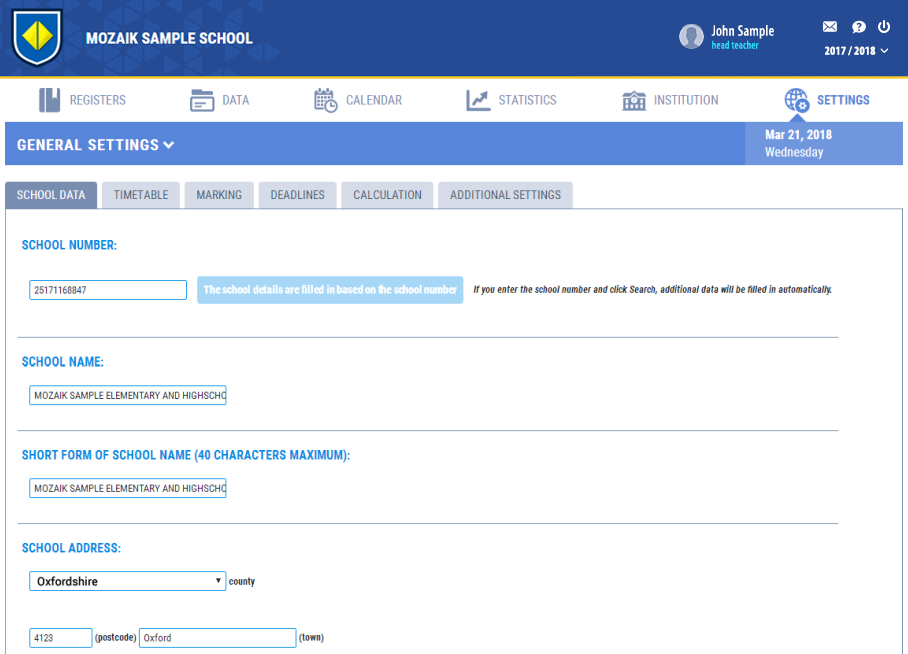Select the Additional Settings tab
This screenshot has height=654, width=908.
[505, 195]
